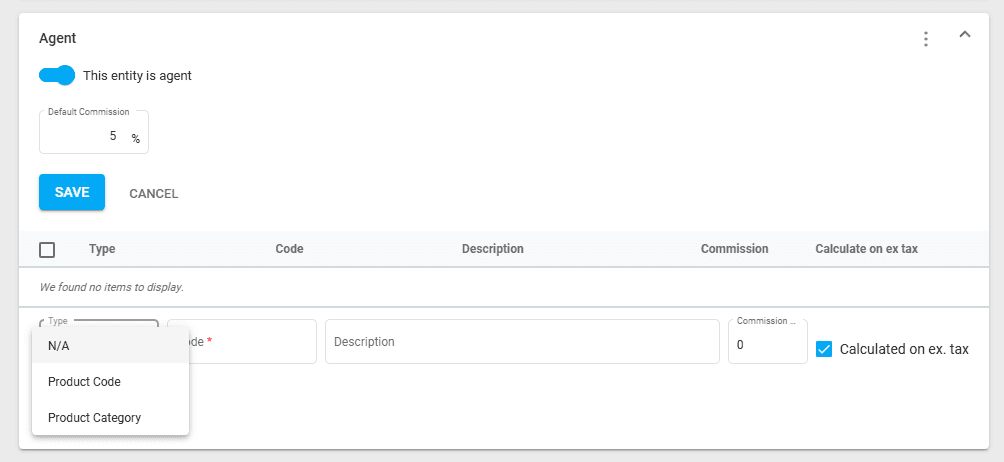
Task: Sort by the Code column header
Action: tap(289, 249)
